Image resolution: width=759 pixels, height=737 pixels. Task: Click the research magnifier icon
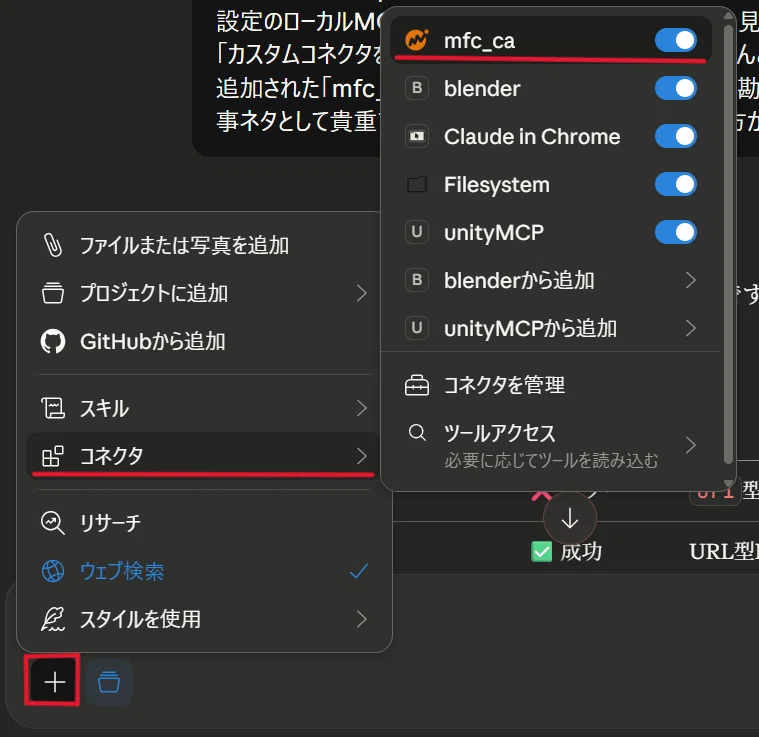pos(53,523)
